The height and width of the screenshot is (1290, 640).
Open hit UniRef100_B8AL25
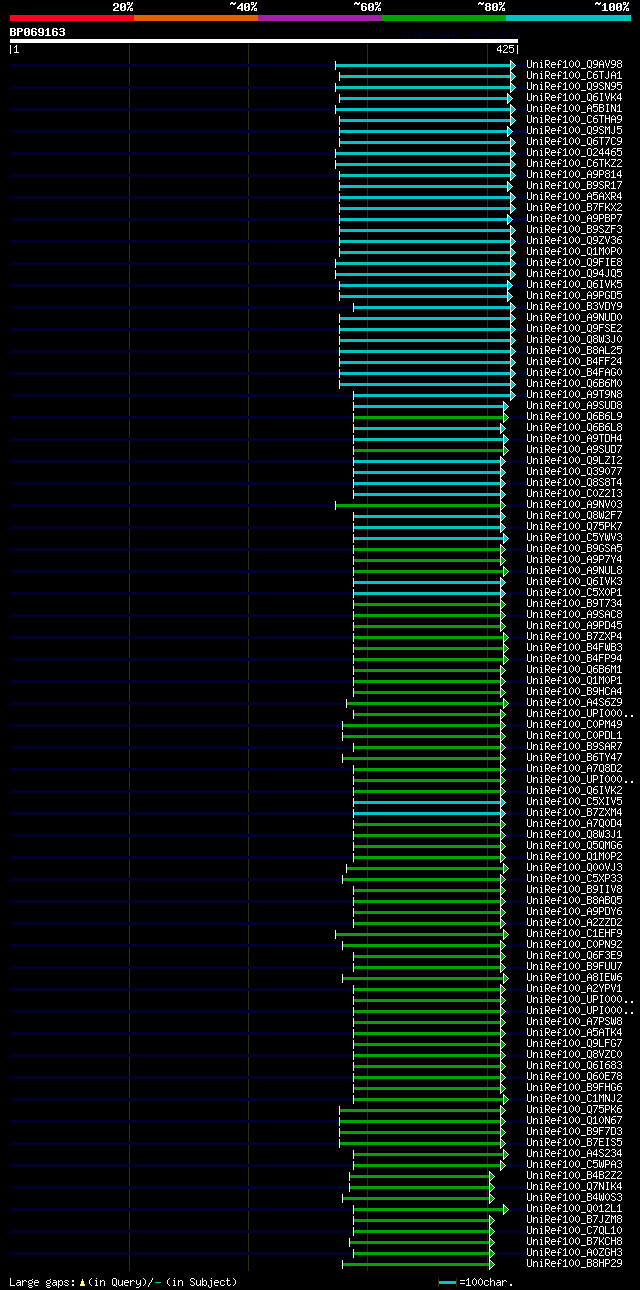click(574, 350)
